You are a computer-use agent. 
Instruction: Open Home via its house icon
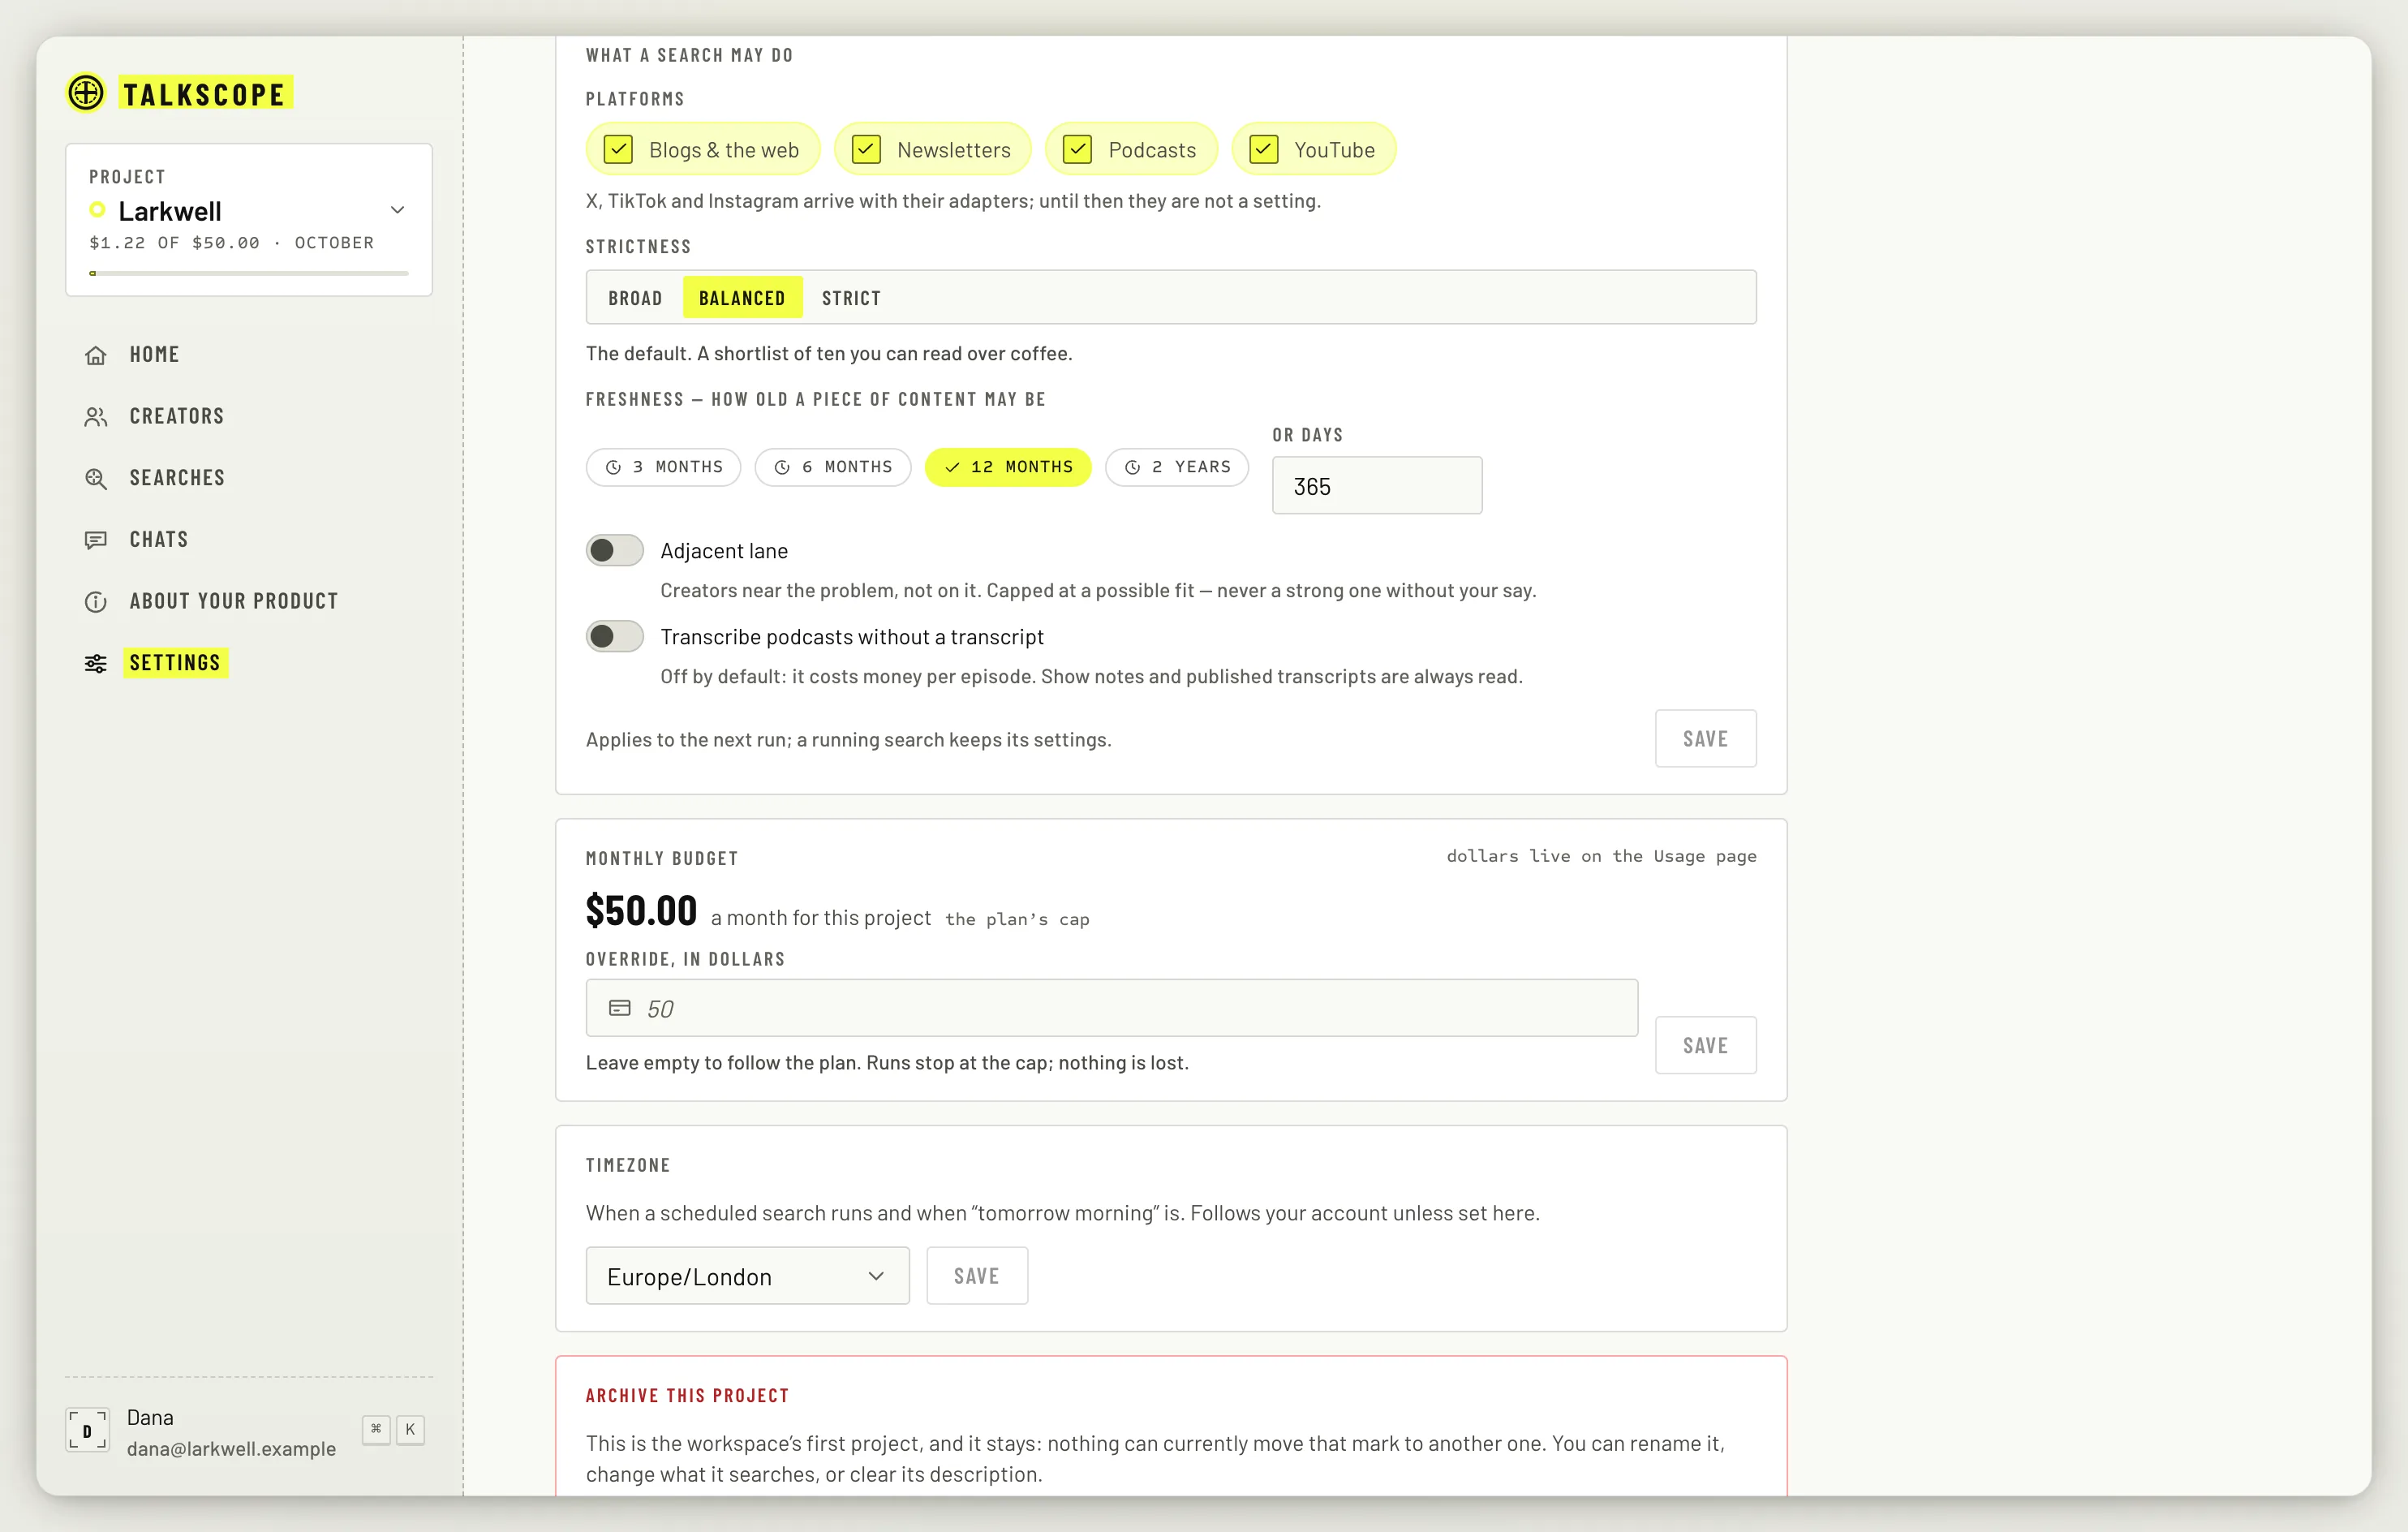click(96, 355)
